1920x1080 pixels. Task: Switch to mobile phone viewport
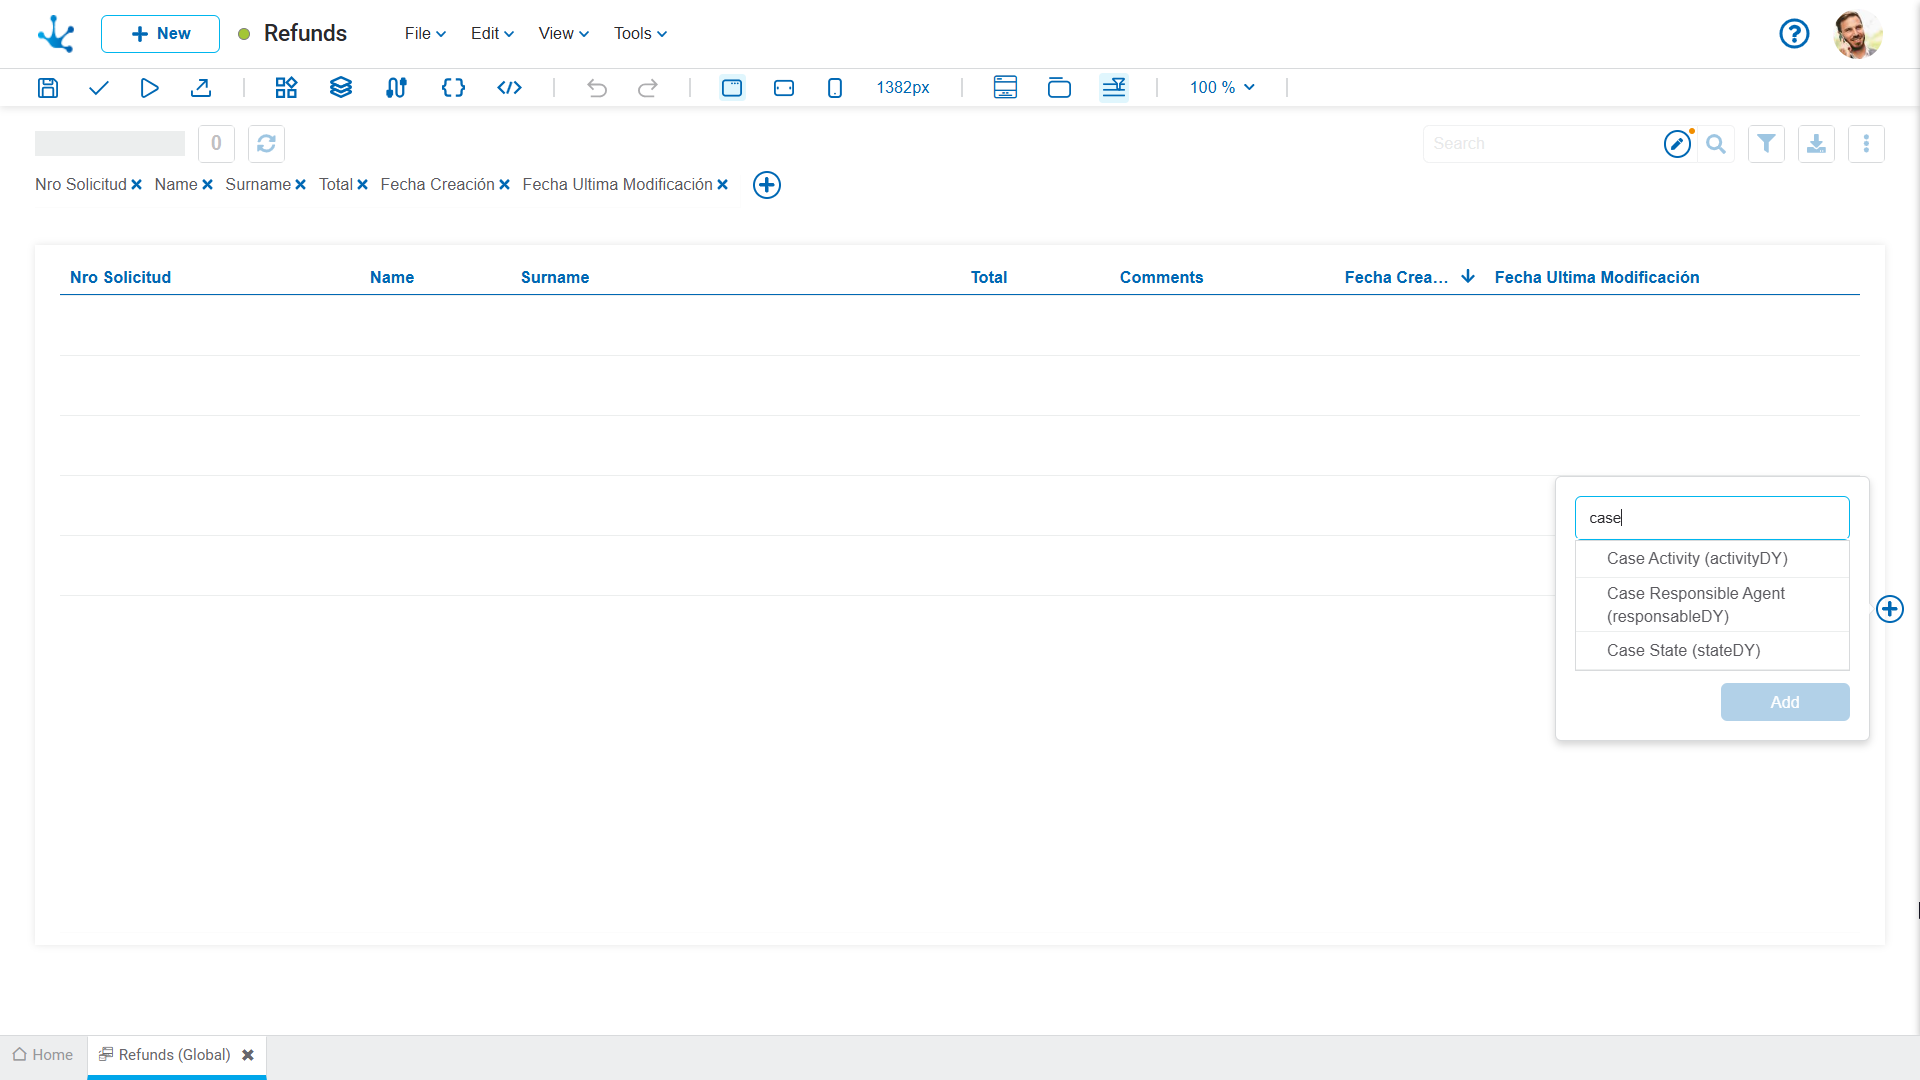click(x=835, y=88)
